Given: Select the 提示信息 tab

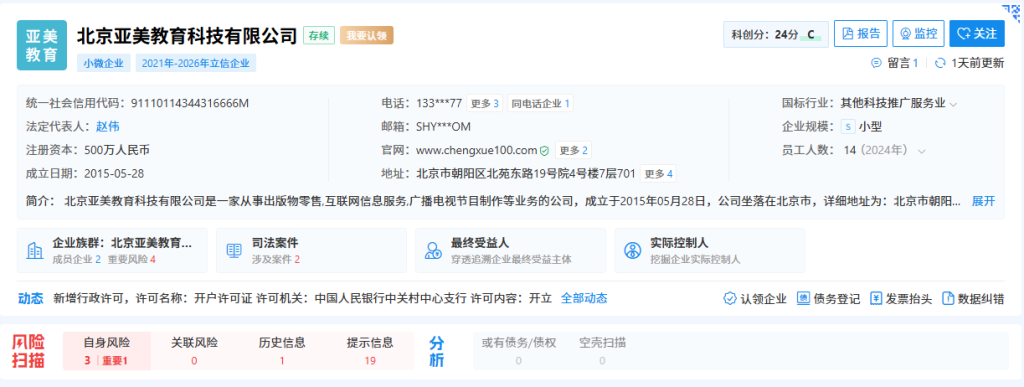Looking at the screenshot, I should coord(370,351).
